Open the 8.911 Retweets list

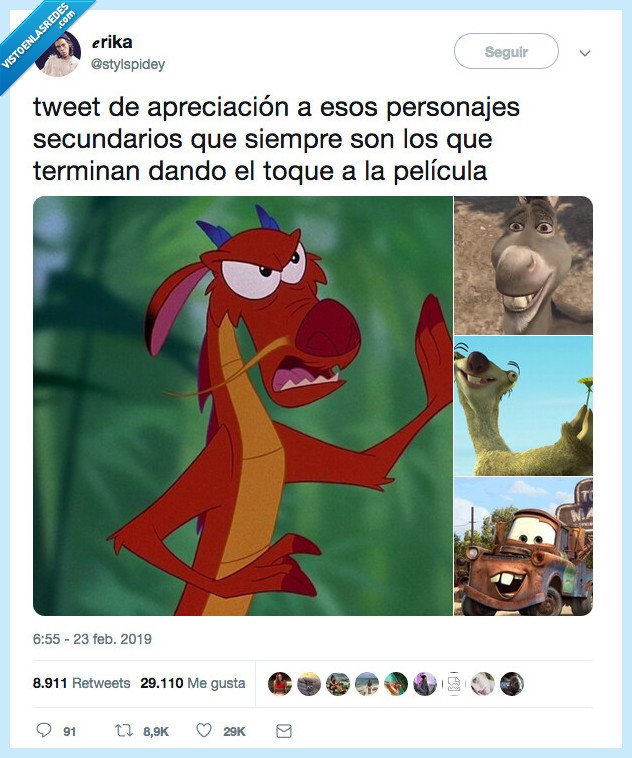82,683
